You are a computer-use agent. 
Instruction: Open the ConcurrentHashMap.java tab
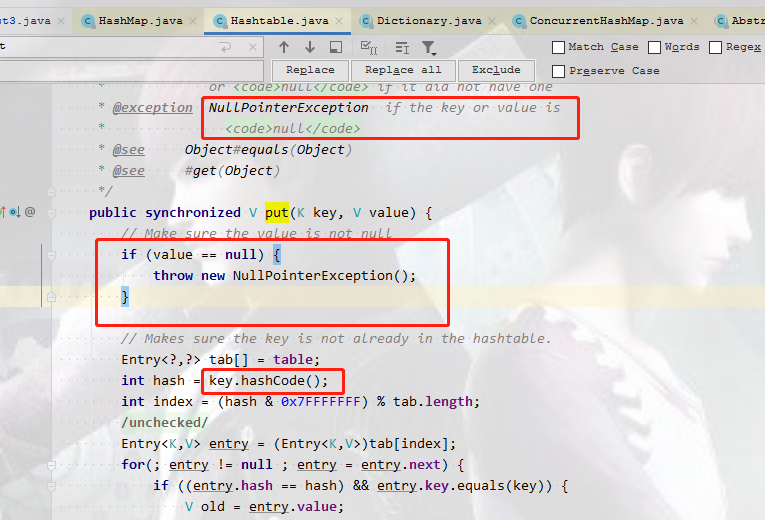click(x=606, y=21)
